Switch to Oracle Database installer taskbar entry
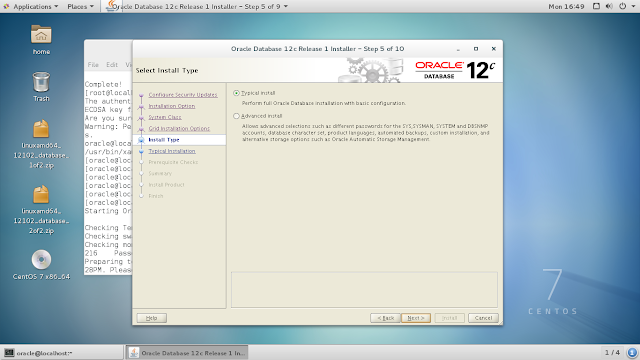640x360 pixels. pos(187,353)
